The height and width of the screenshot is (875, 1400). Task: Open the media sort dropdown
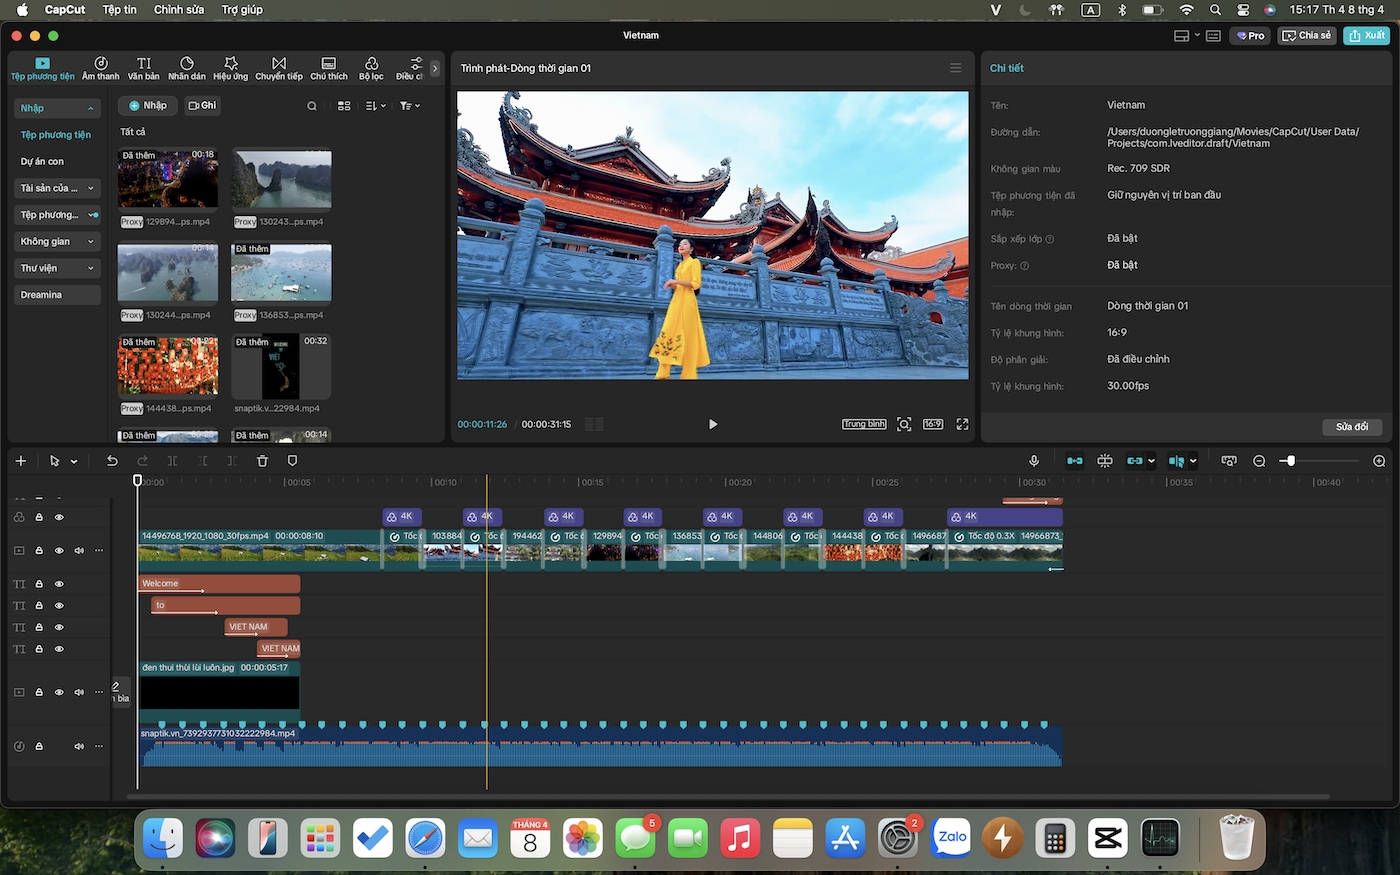tap(376, 106)
